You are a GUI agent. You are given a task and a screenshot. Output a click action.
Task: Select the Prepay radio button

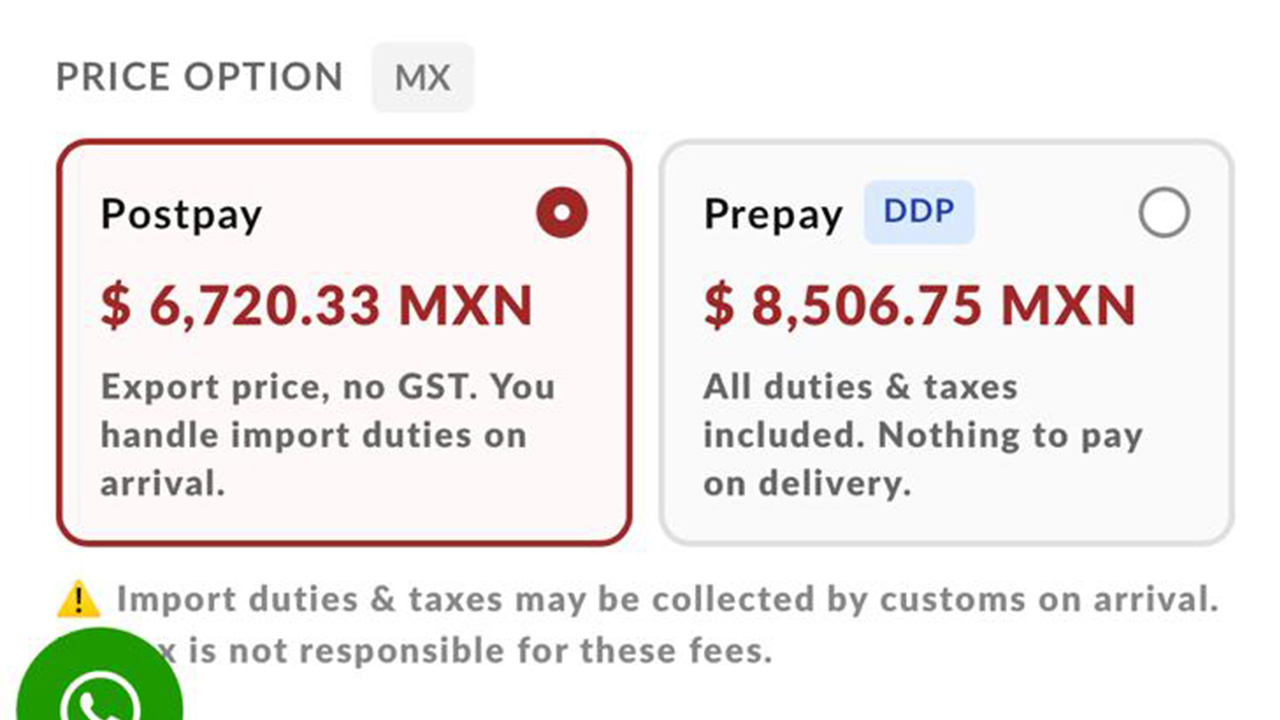[x=1164, y=213]
